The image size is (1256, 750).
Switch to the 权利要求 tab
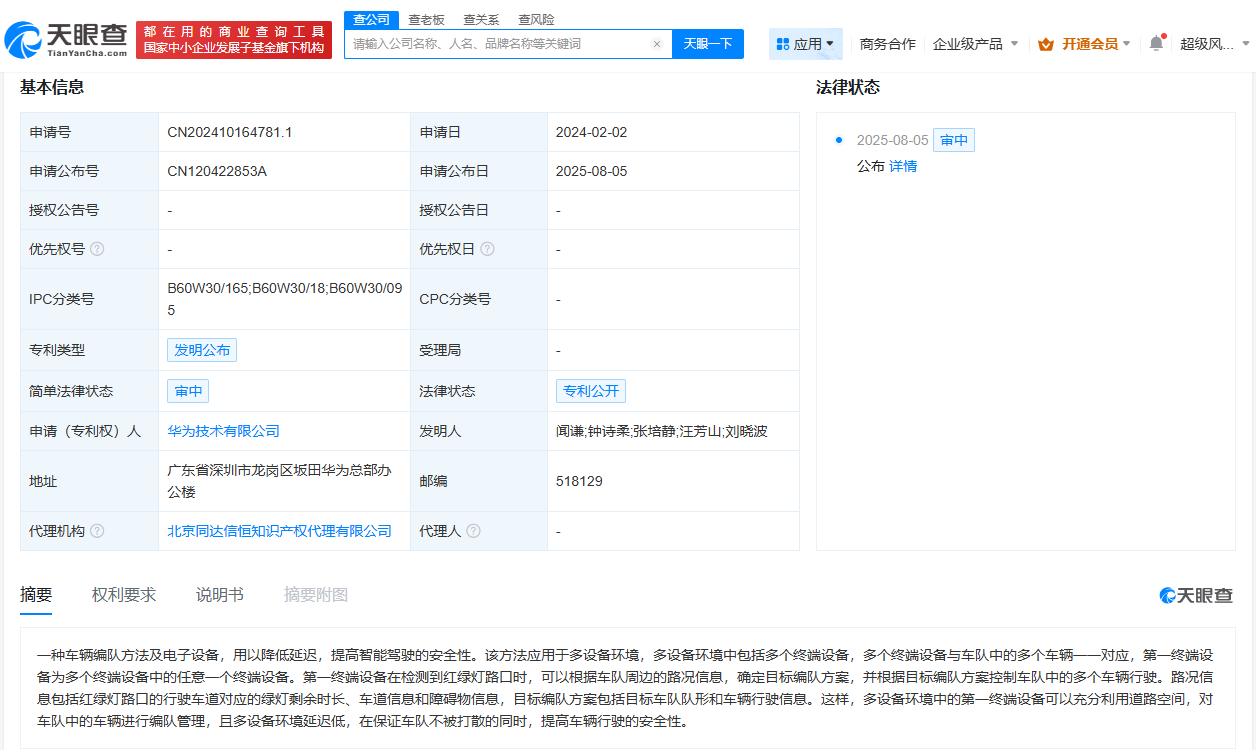coord(123,594)
